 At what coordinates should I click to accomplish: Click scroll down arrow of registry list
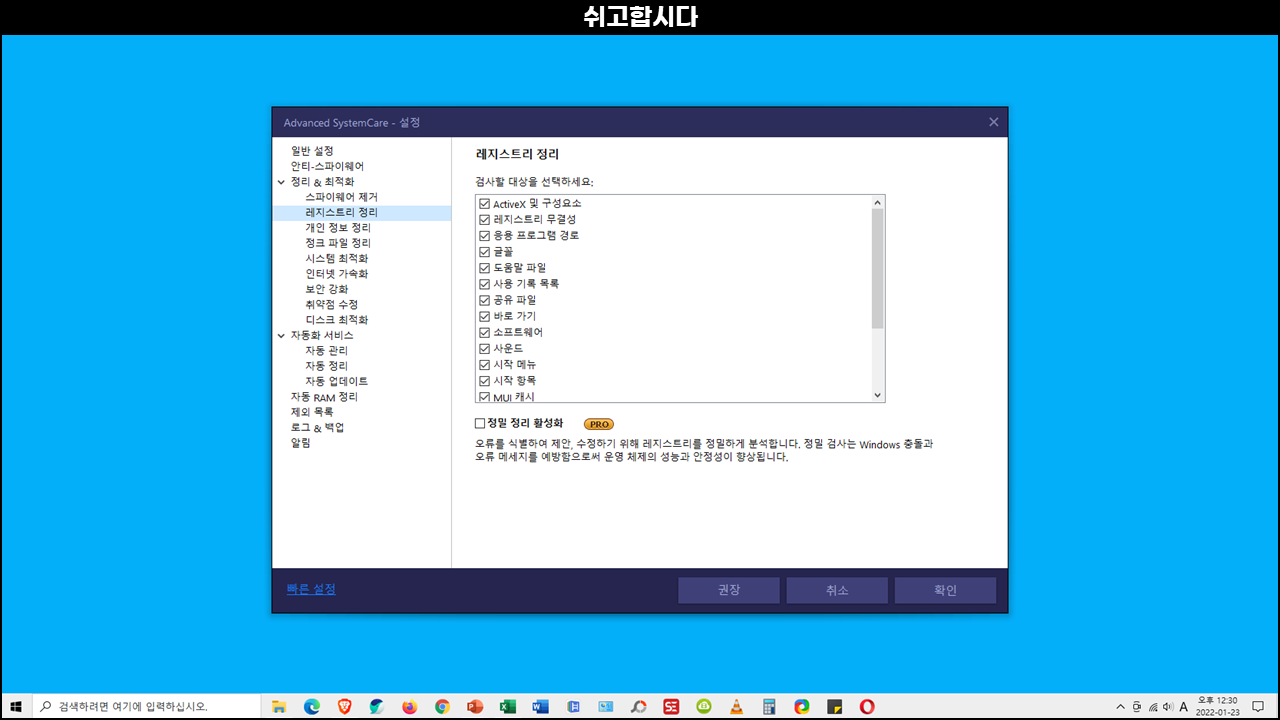pyautogui.click(x=878, y=395)
